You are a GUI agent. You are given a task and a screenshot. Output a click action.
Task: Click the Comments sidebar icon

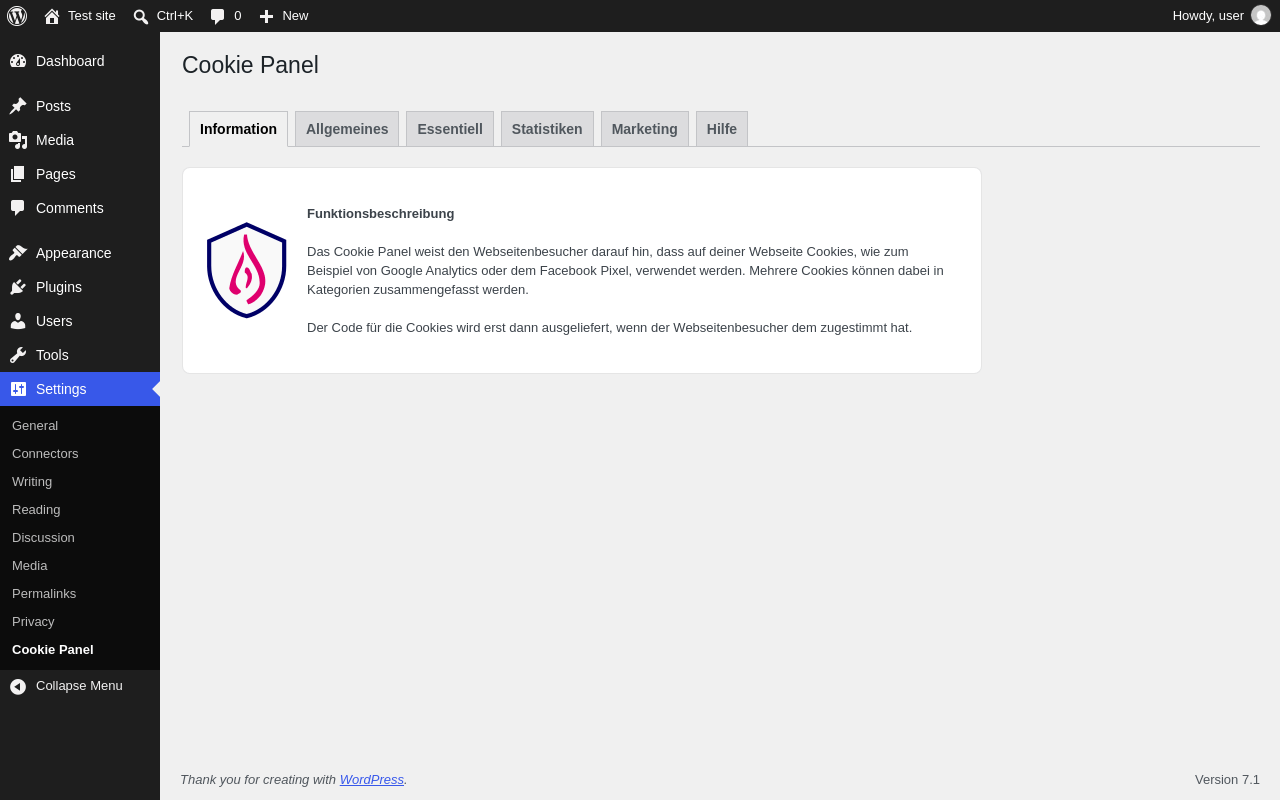pyautogui.click(x=18, y=208)
